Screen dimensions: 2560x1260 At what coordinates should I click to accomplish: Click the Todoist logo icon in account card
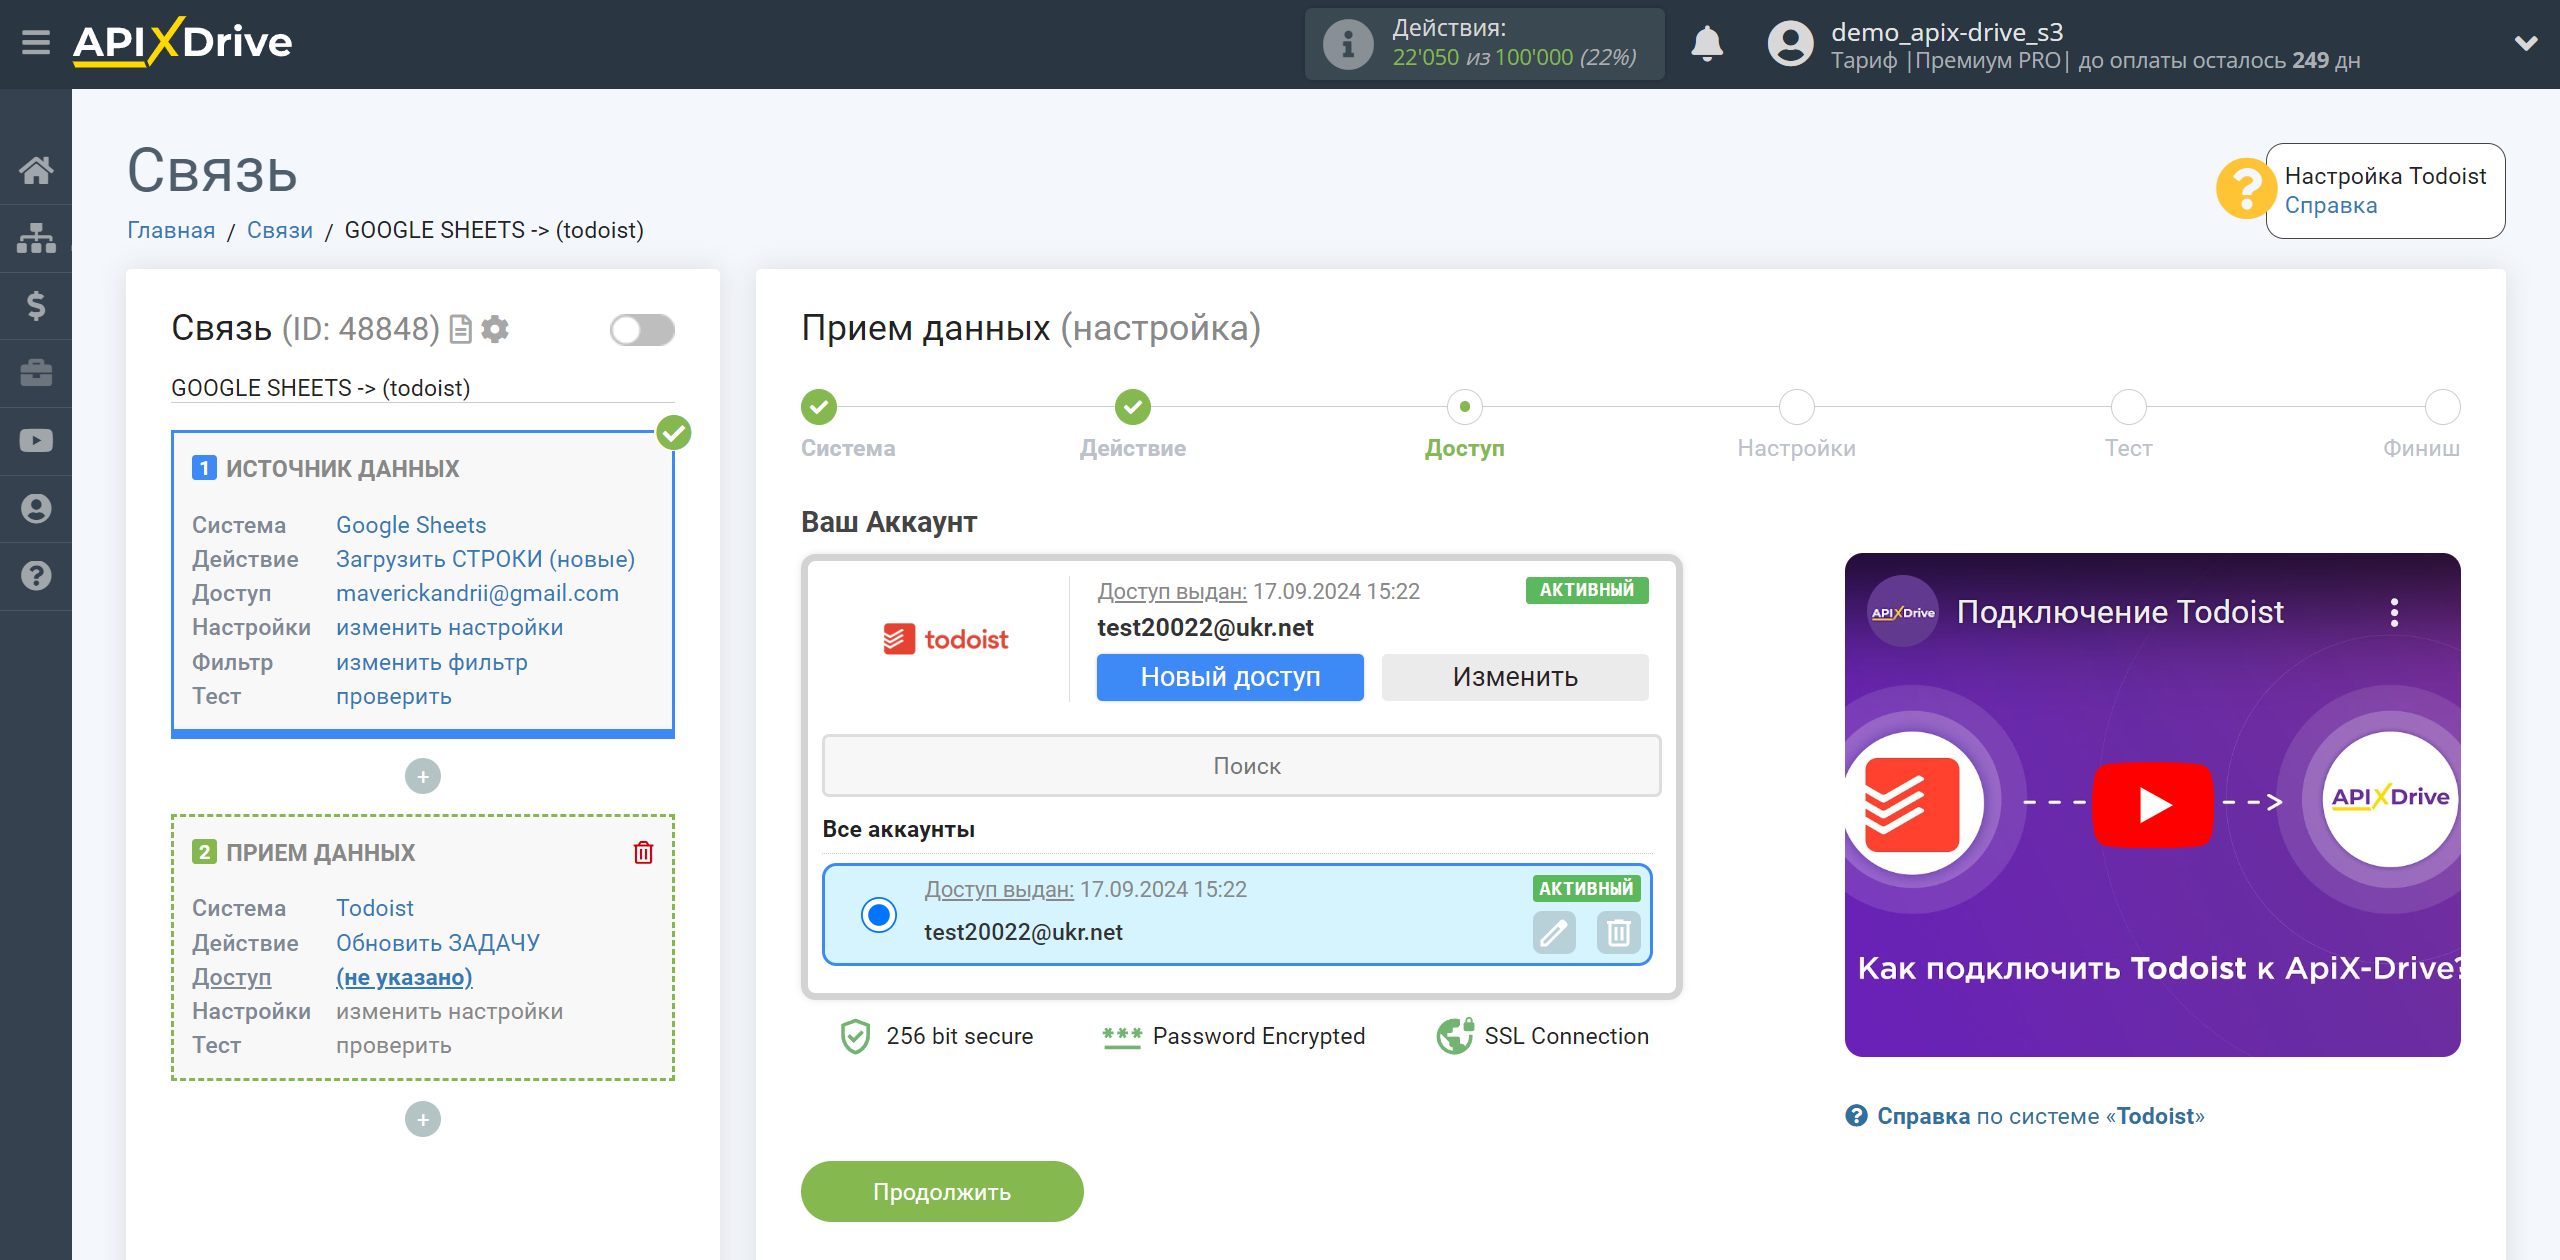click(x=945, y=638)
